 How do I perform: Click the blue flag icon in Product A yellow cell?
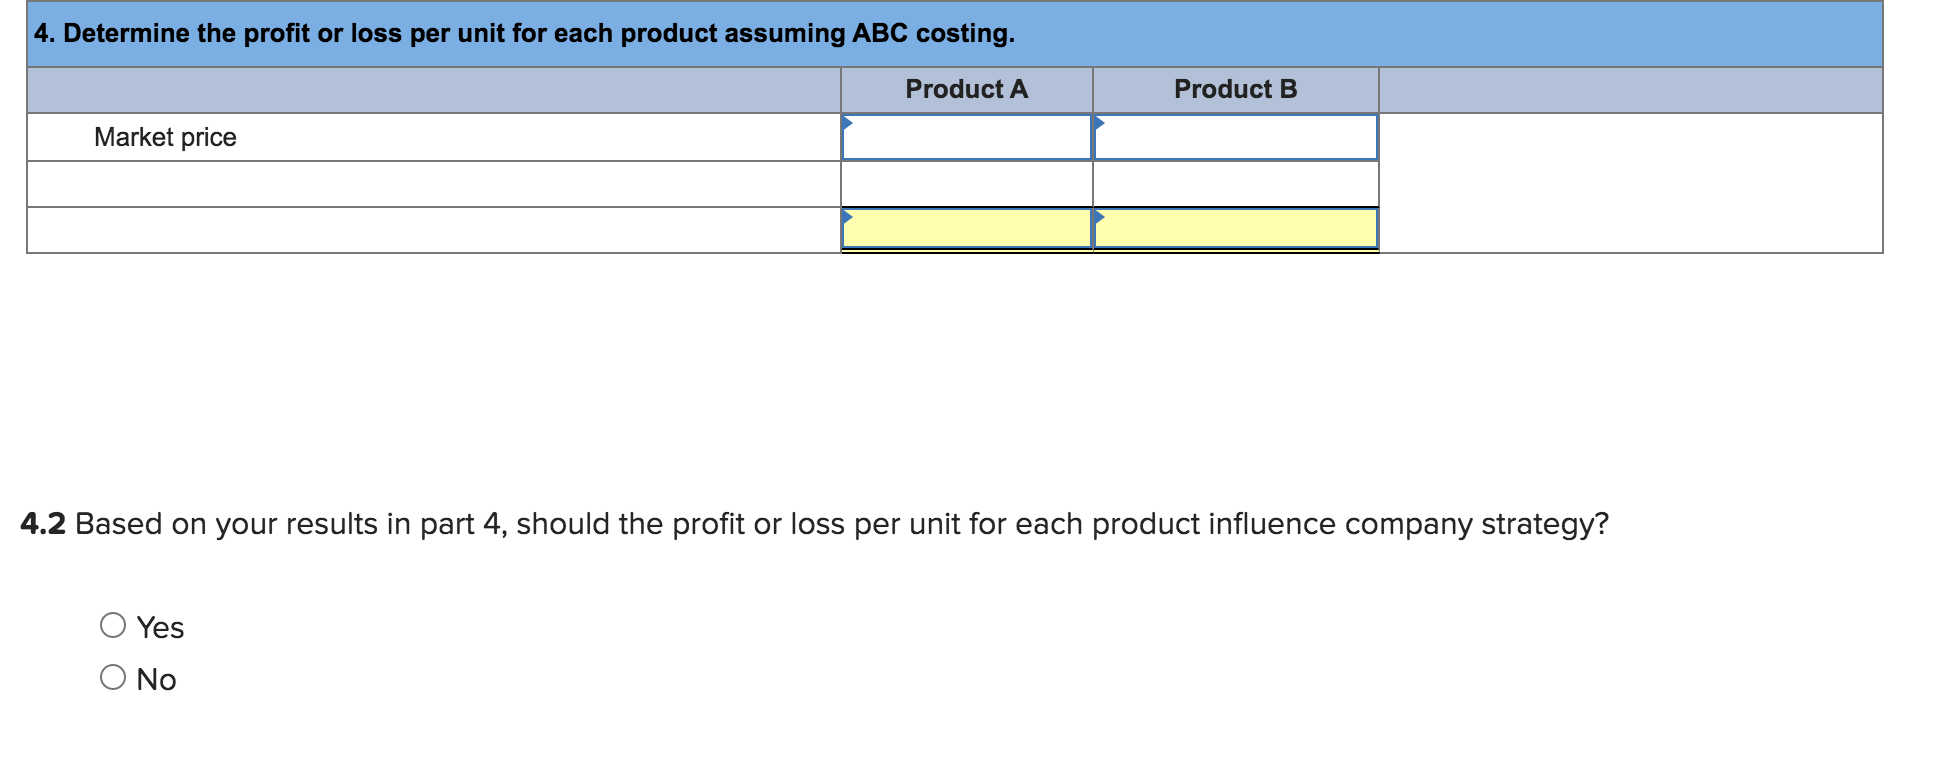pyautogui.click(x=849, y=216)
